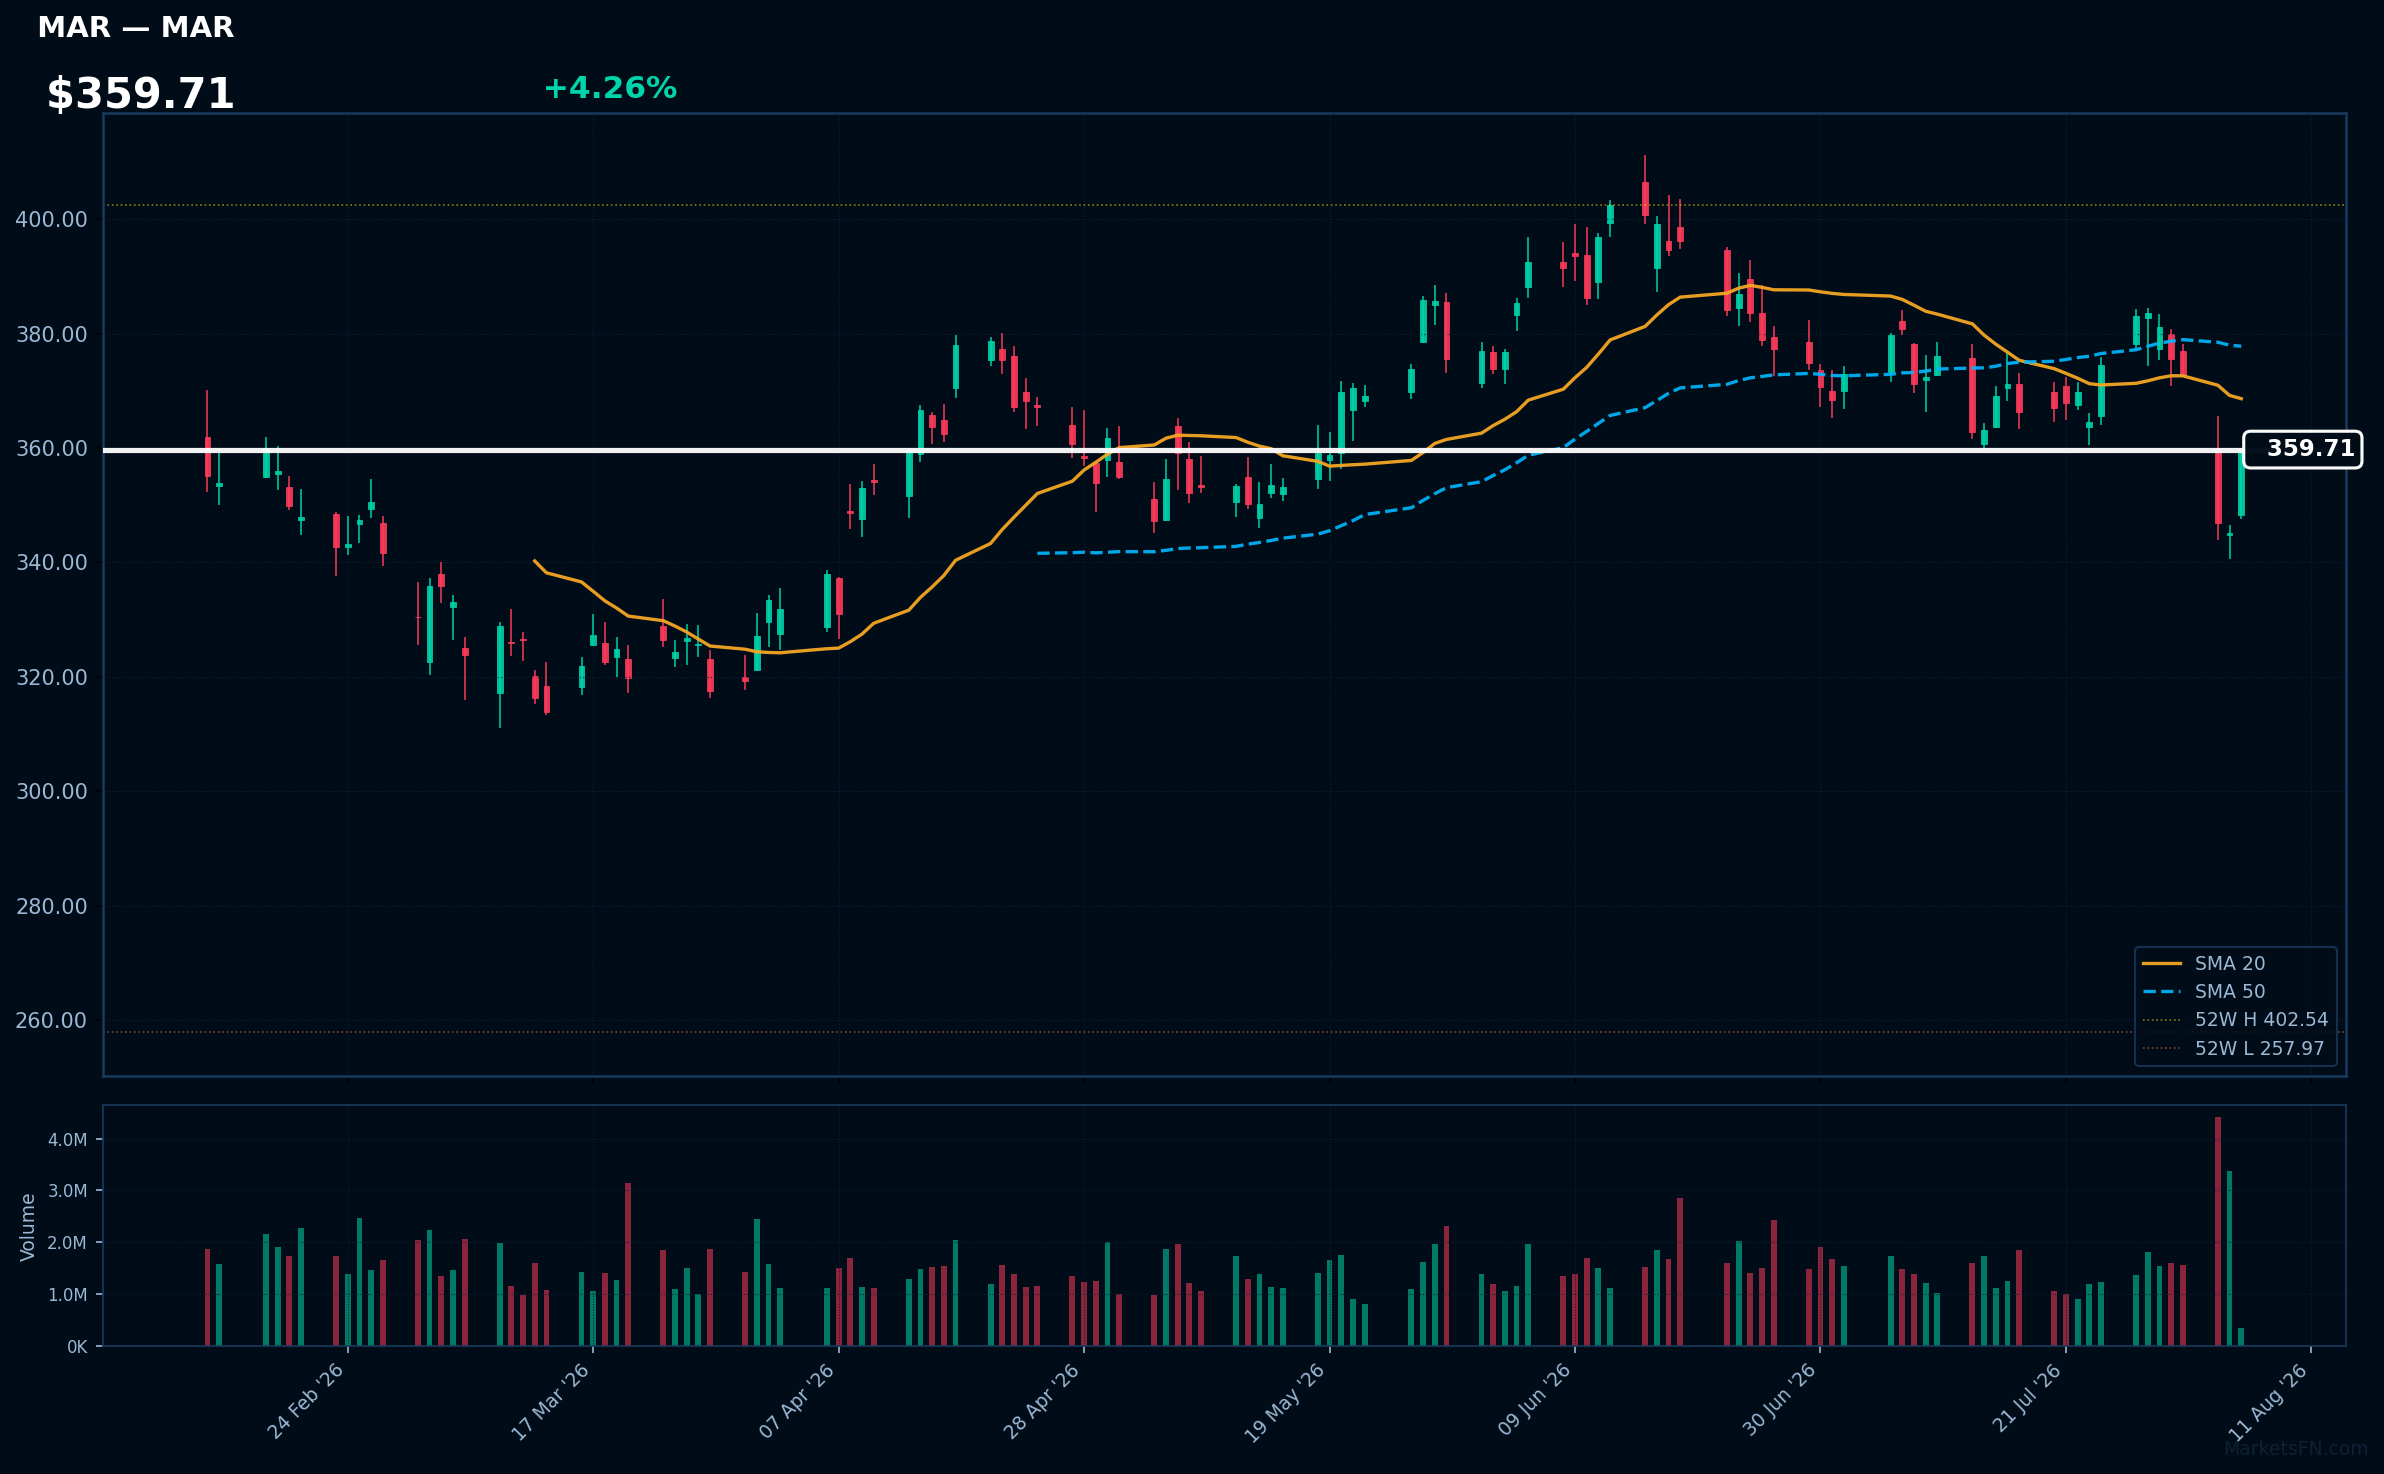
Task: Click the 07 Apr '26 date label
Action: pyautogui.click(x=796, y=1401)
